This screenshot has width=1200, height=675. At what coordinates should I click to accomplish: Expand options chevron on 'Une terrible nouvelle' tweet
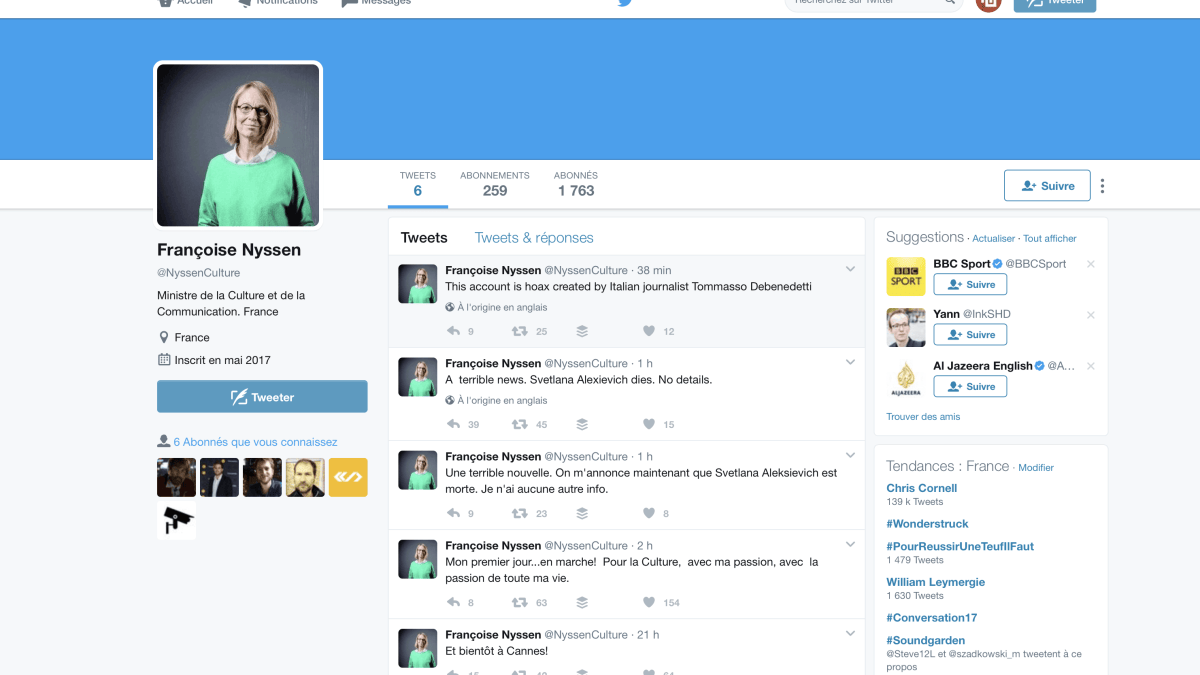(850, 455)
